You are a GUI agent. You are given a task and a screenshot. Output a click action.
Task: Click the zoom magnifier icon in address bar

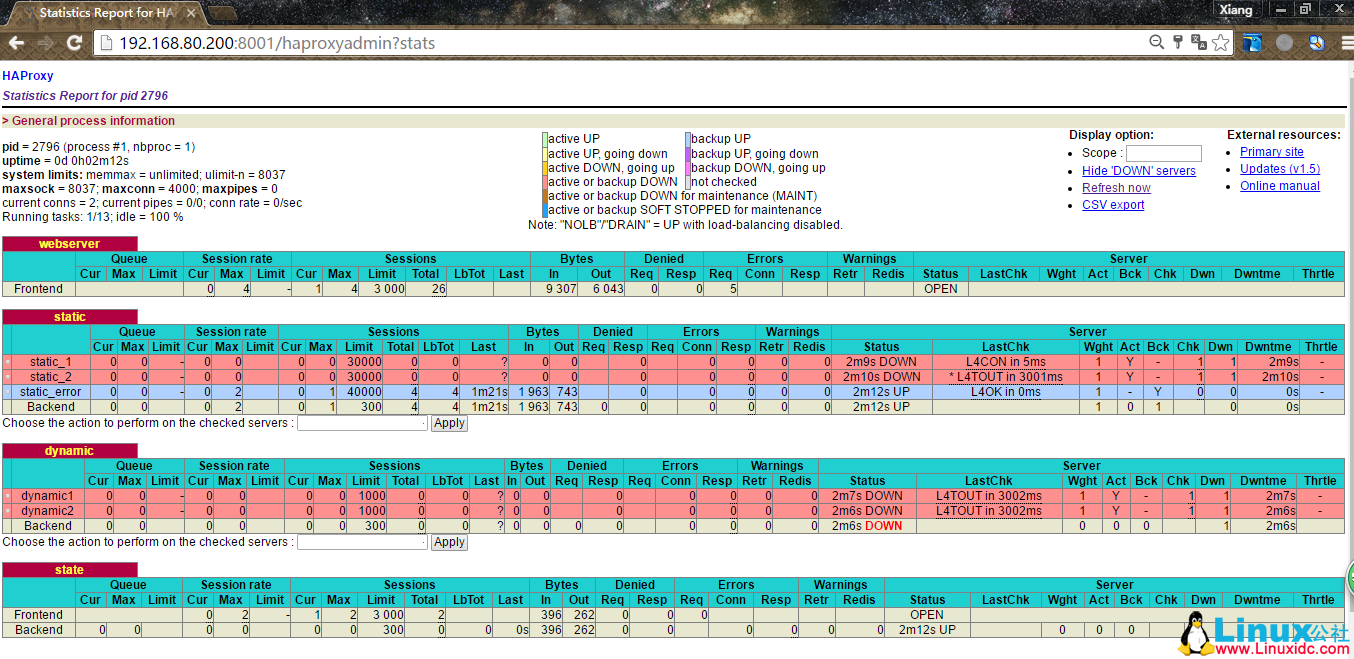[x=1155, y=42]
